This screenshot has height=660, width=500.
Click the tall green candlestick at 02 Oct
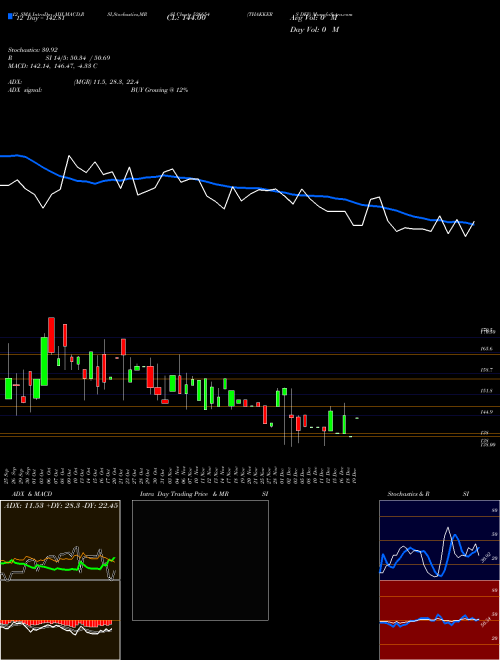click(44, 361)
